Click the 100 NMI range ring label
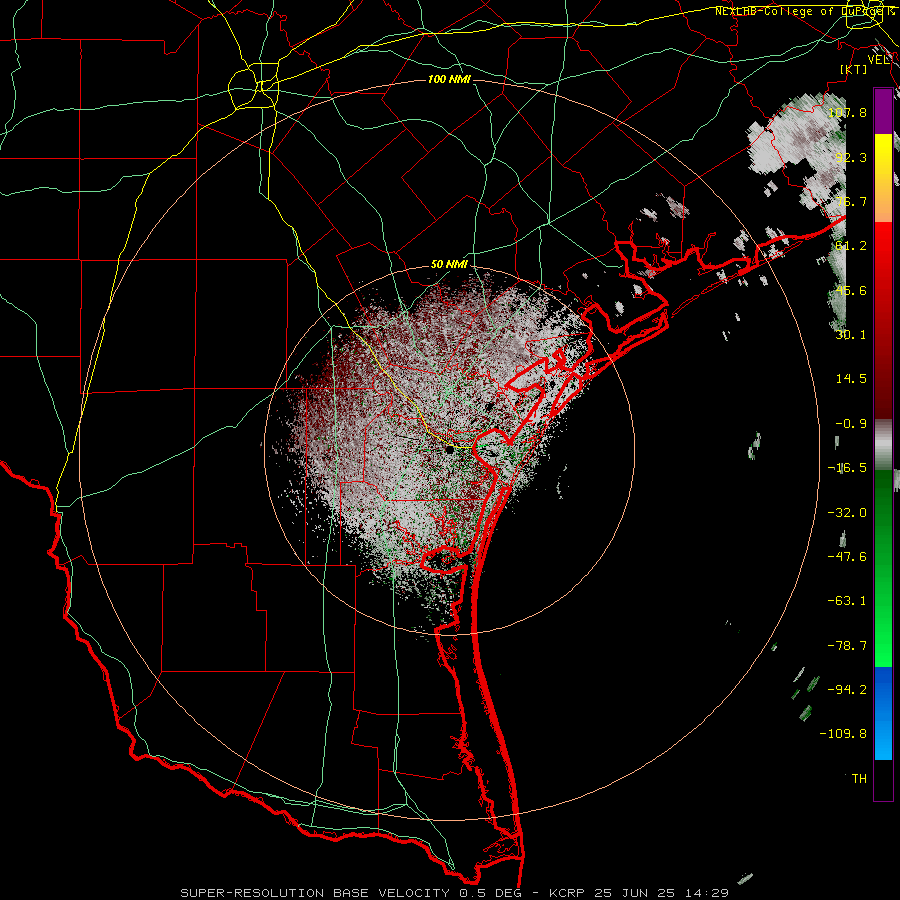Image resolution: width=900 pixels, height=900 pixels. coord(449,79)
